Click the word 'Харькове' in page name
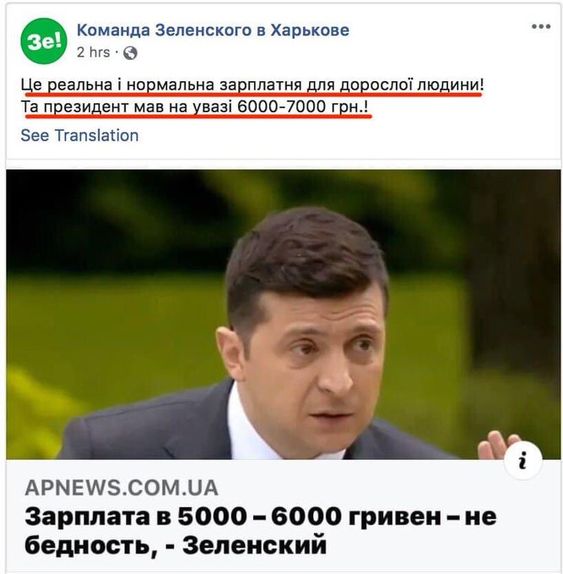The width and height of the screenshot is (563, 574). [310, 30]
